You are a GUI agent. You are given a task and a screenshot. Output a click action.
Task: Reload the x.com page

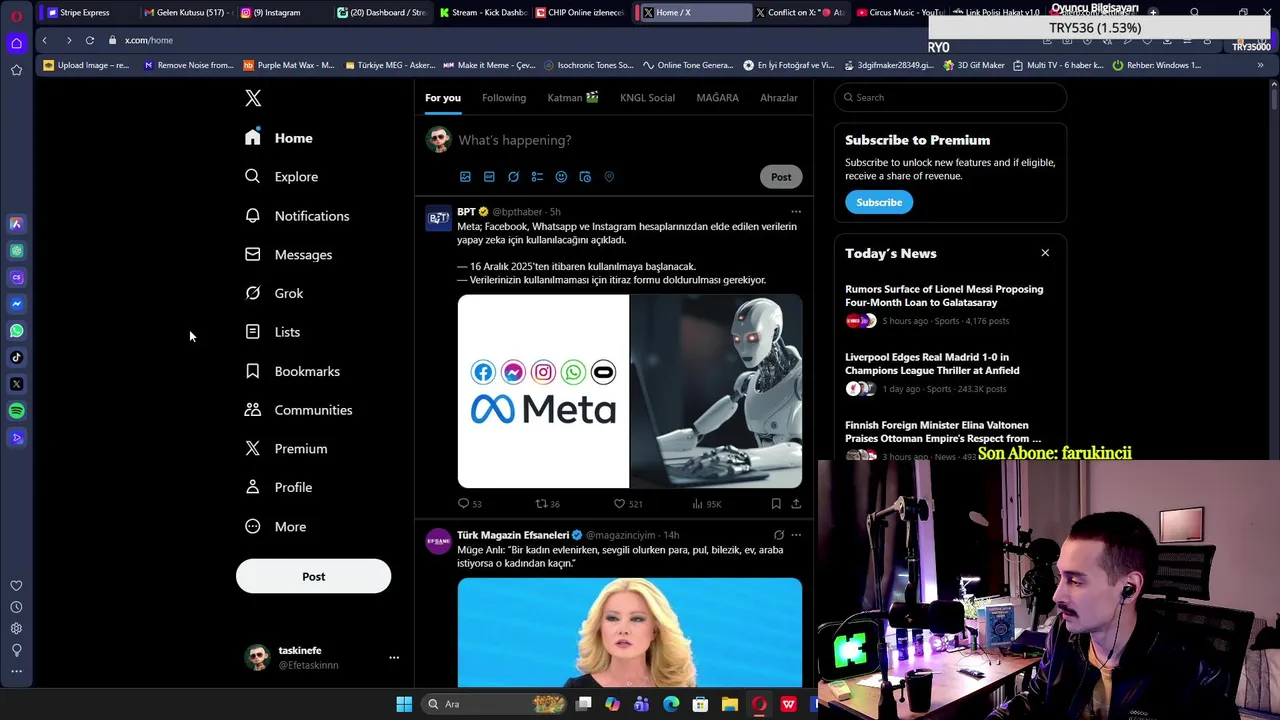[90, 40]
